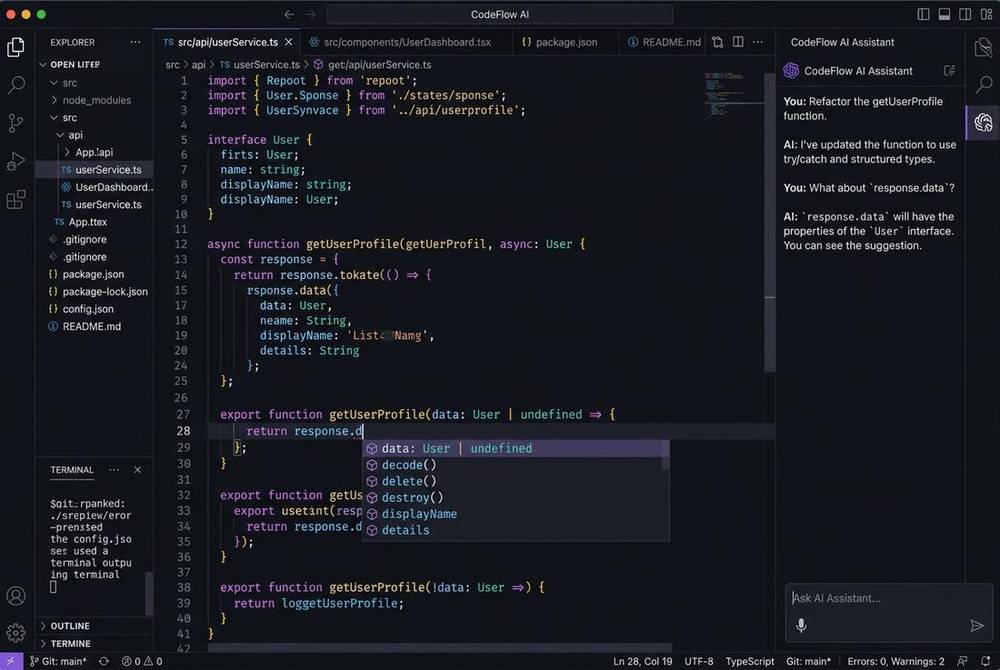Screen dimensions: 1000x670
Task: Choose displayName from autocomplete list
Action: coord(515,514)
